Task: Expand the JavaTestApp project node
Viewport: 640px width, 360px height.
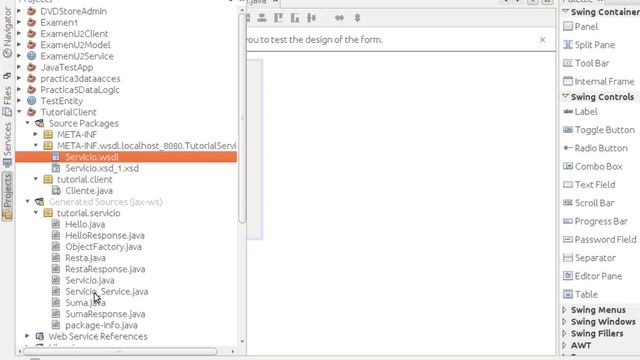Action: pyautogui.click(x=19, y=67)
